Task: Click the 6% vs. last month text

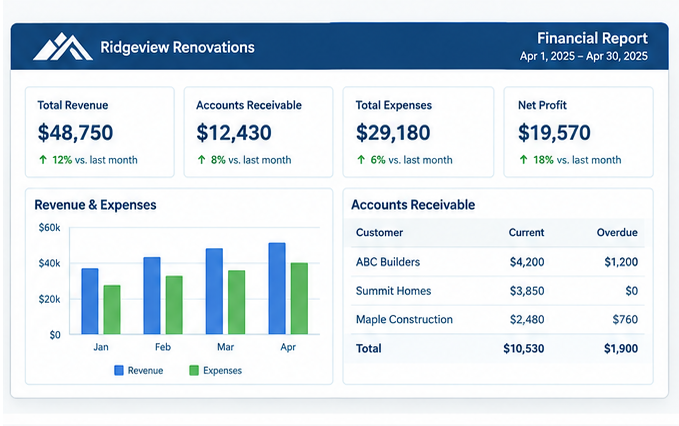Action: 411,160
